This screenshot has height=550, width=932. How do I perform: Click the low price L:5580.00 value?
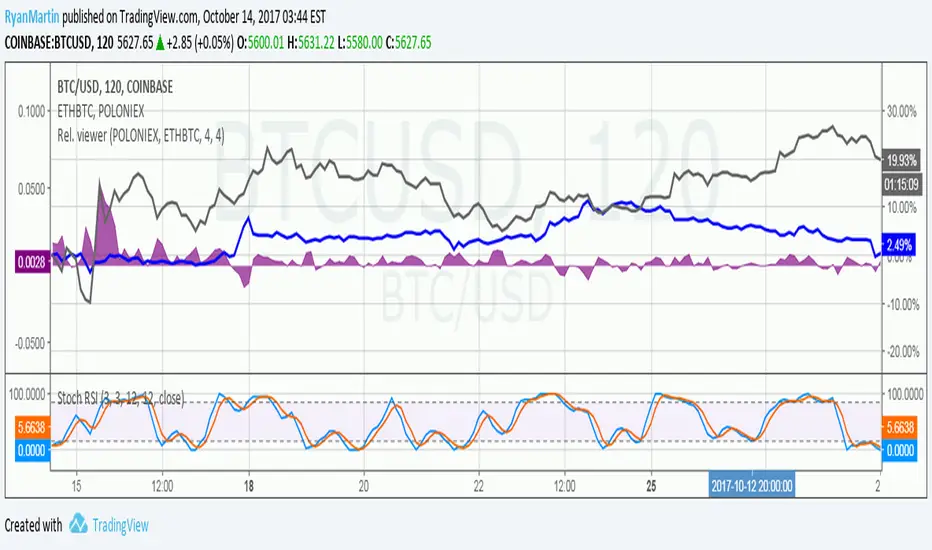[x=360, y=43]
